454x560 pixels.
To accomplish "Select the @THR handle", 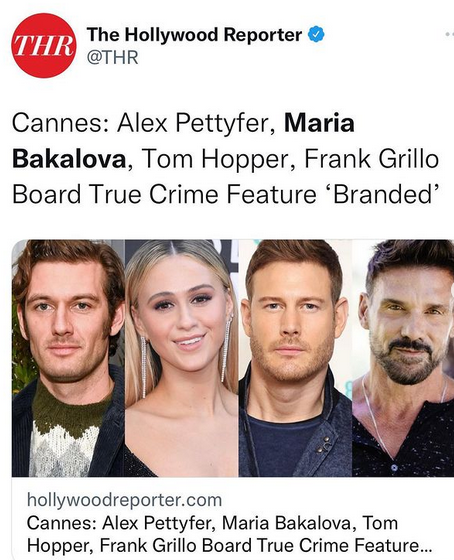I will pyautogui.click(x=113, y=58).
